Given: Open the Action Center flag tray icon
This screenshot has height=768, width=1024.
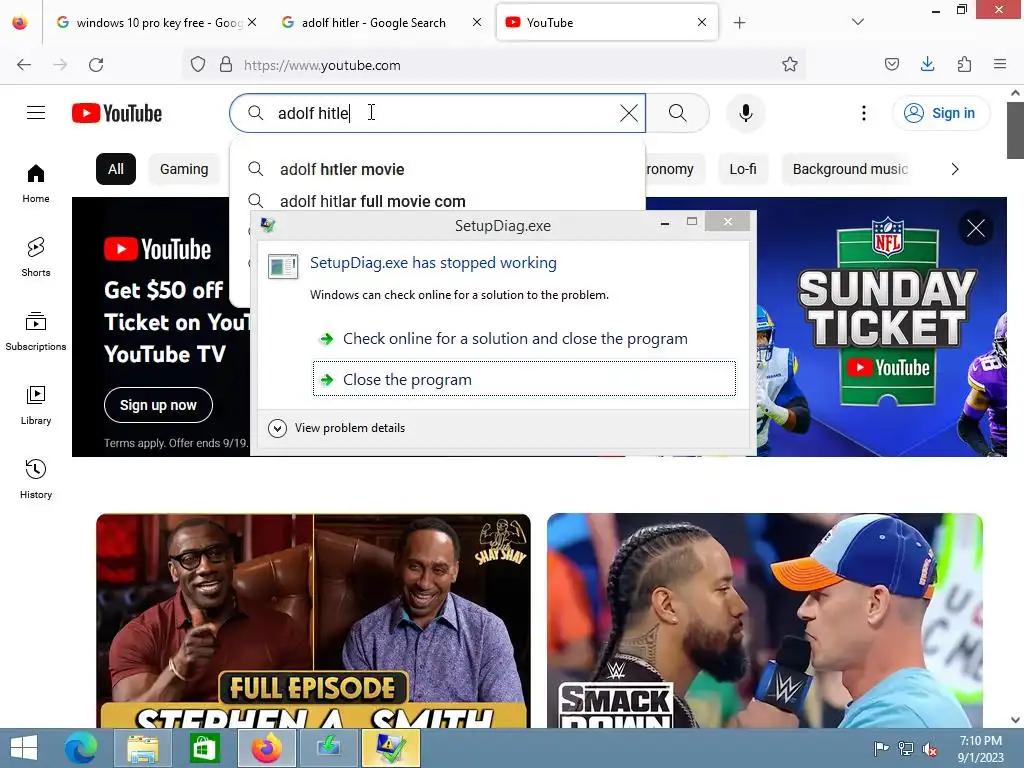Looking at the screenshot, I should coord(880,749).
